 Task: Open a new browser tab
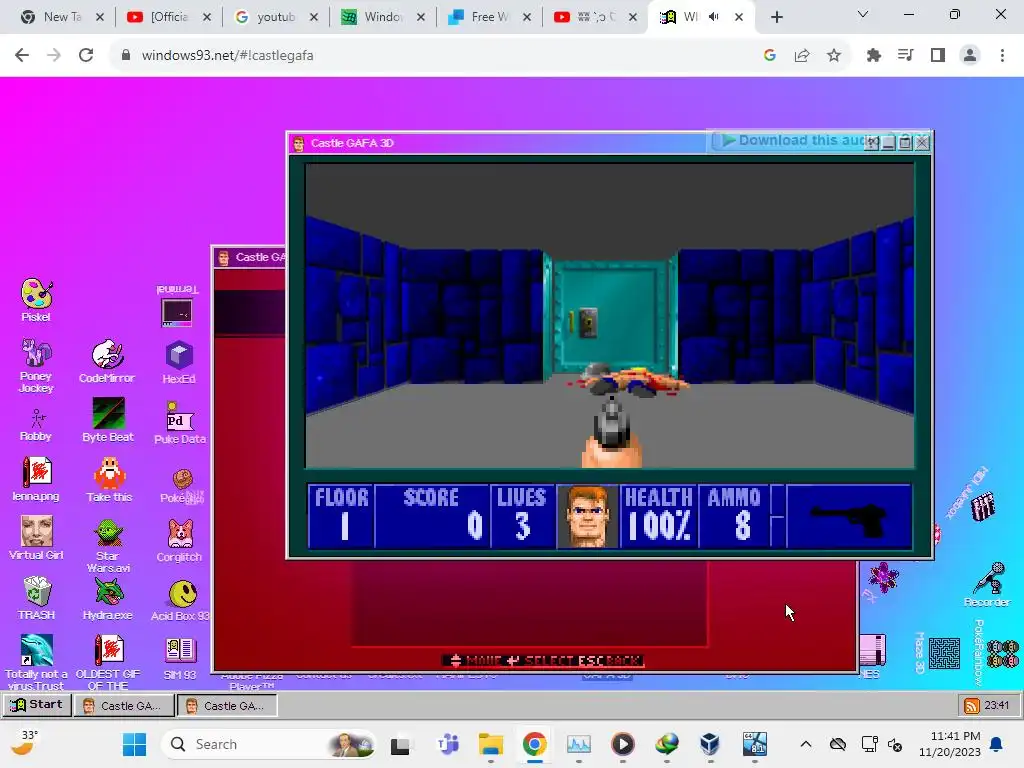[x=776, y=18]
